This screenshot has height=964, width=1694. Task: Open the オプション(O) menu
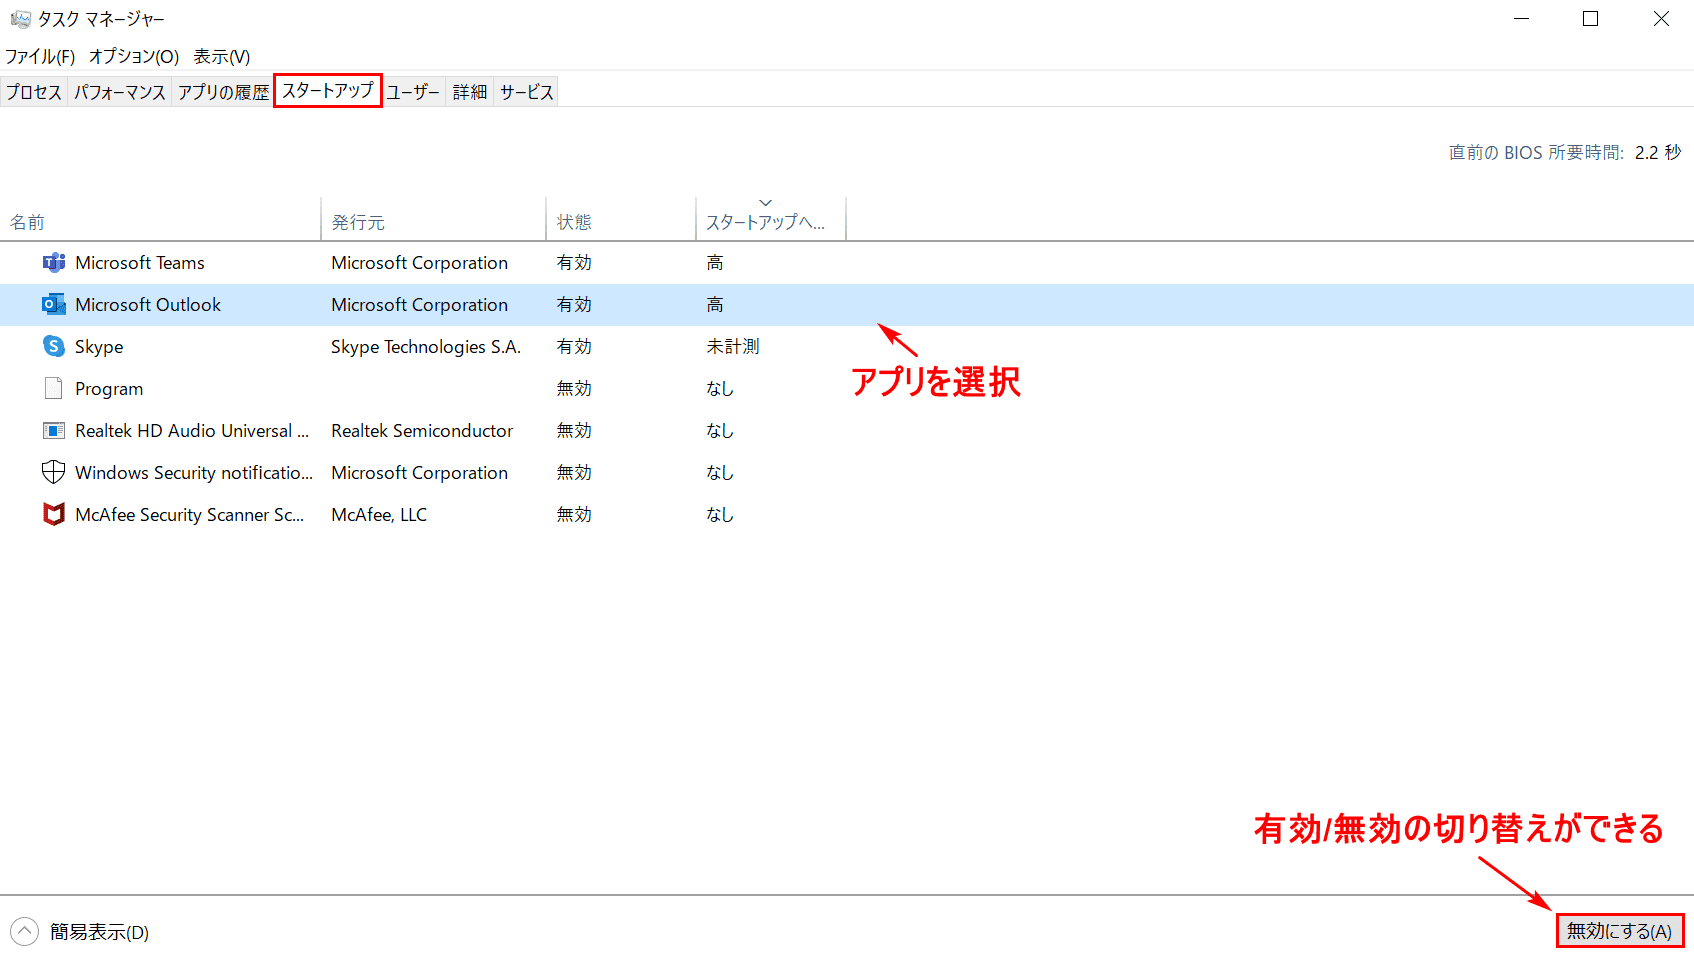(x=134, y=57)
